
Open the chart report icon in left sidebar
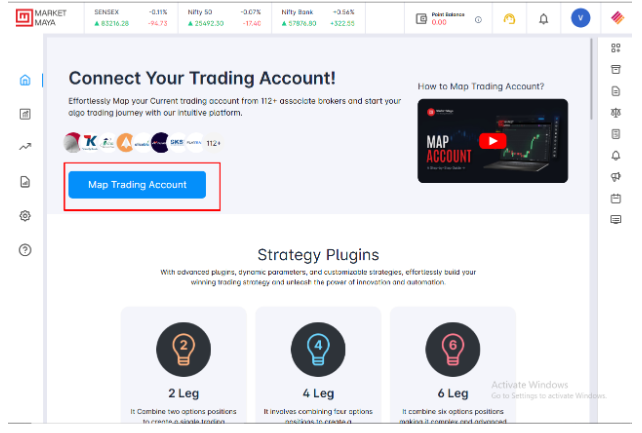25,114
